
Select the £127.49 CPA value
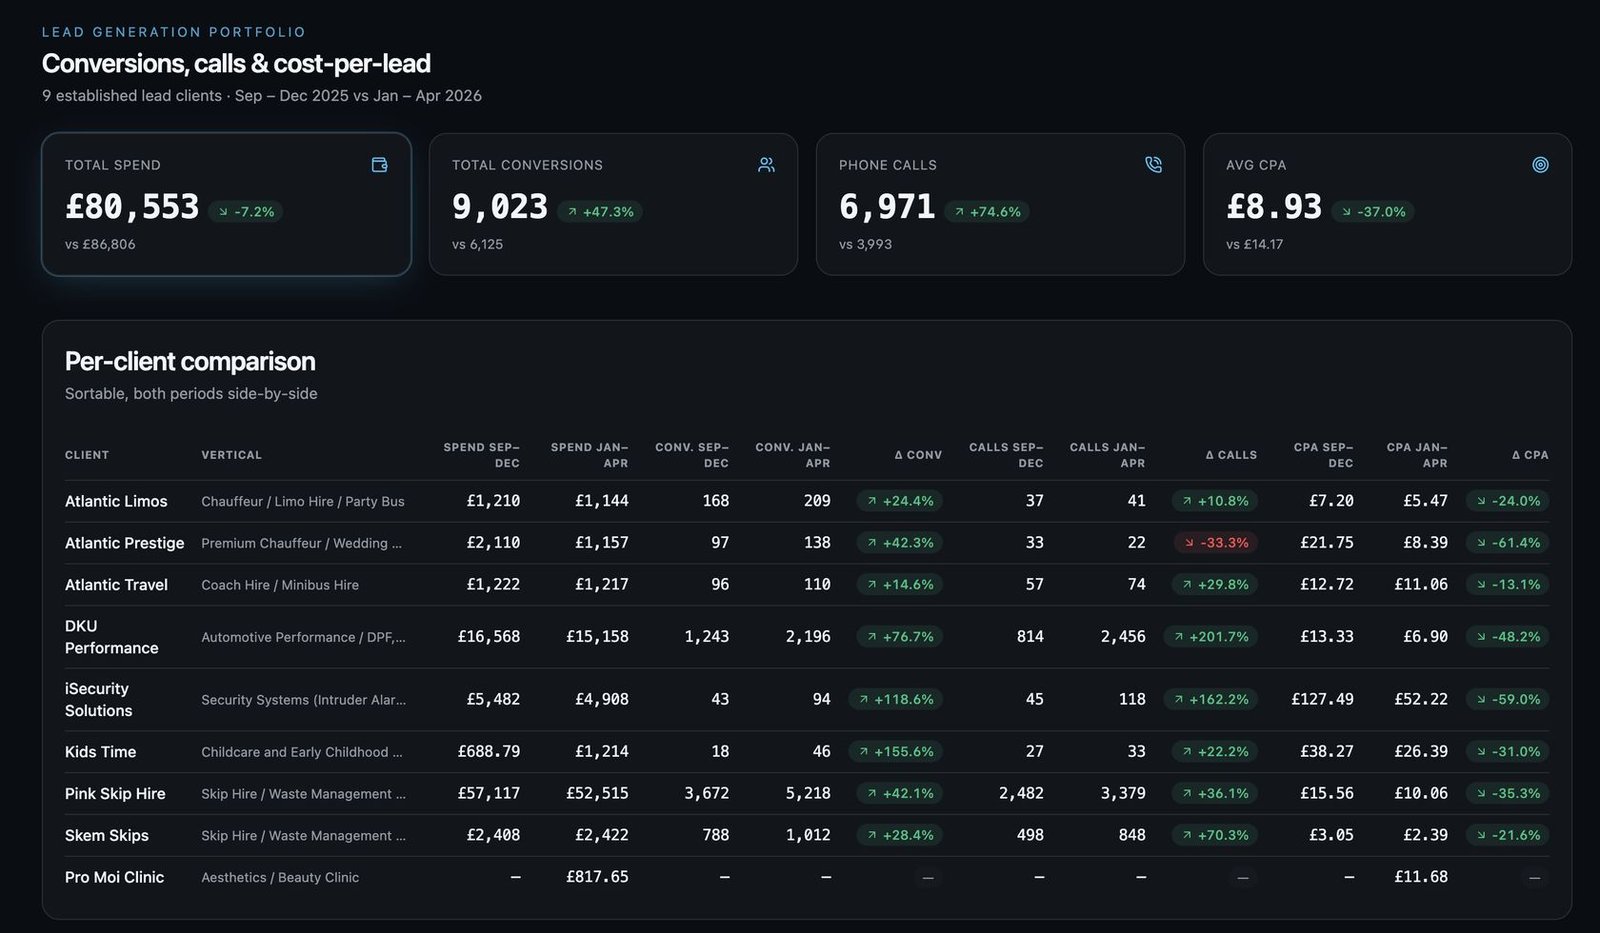pos(1322,699)
